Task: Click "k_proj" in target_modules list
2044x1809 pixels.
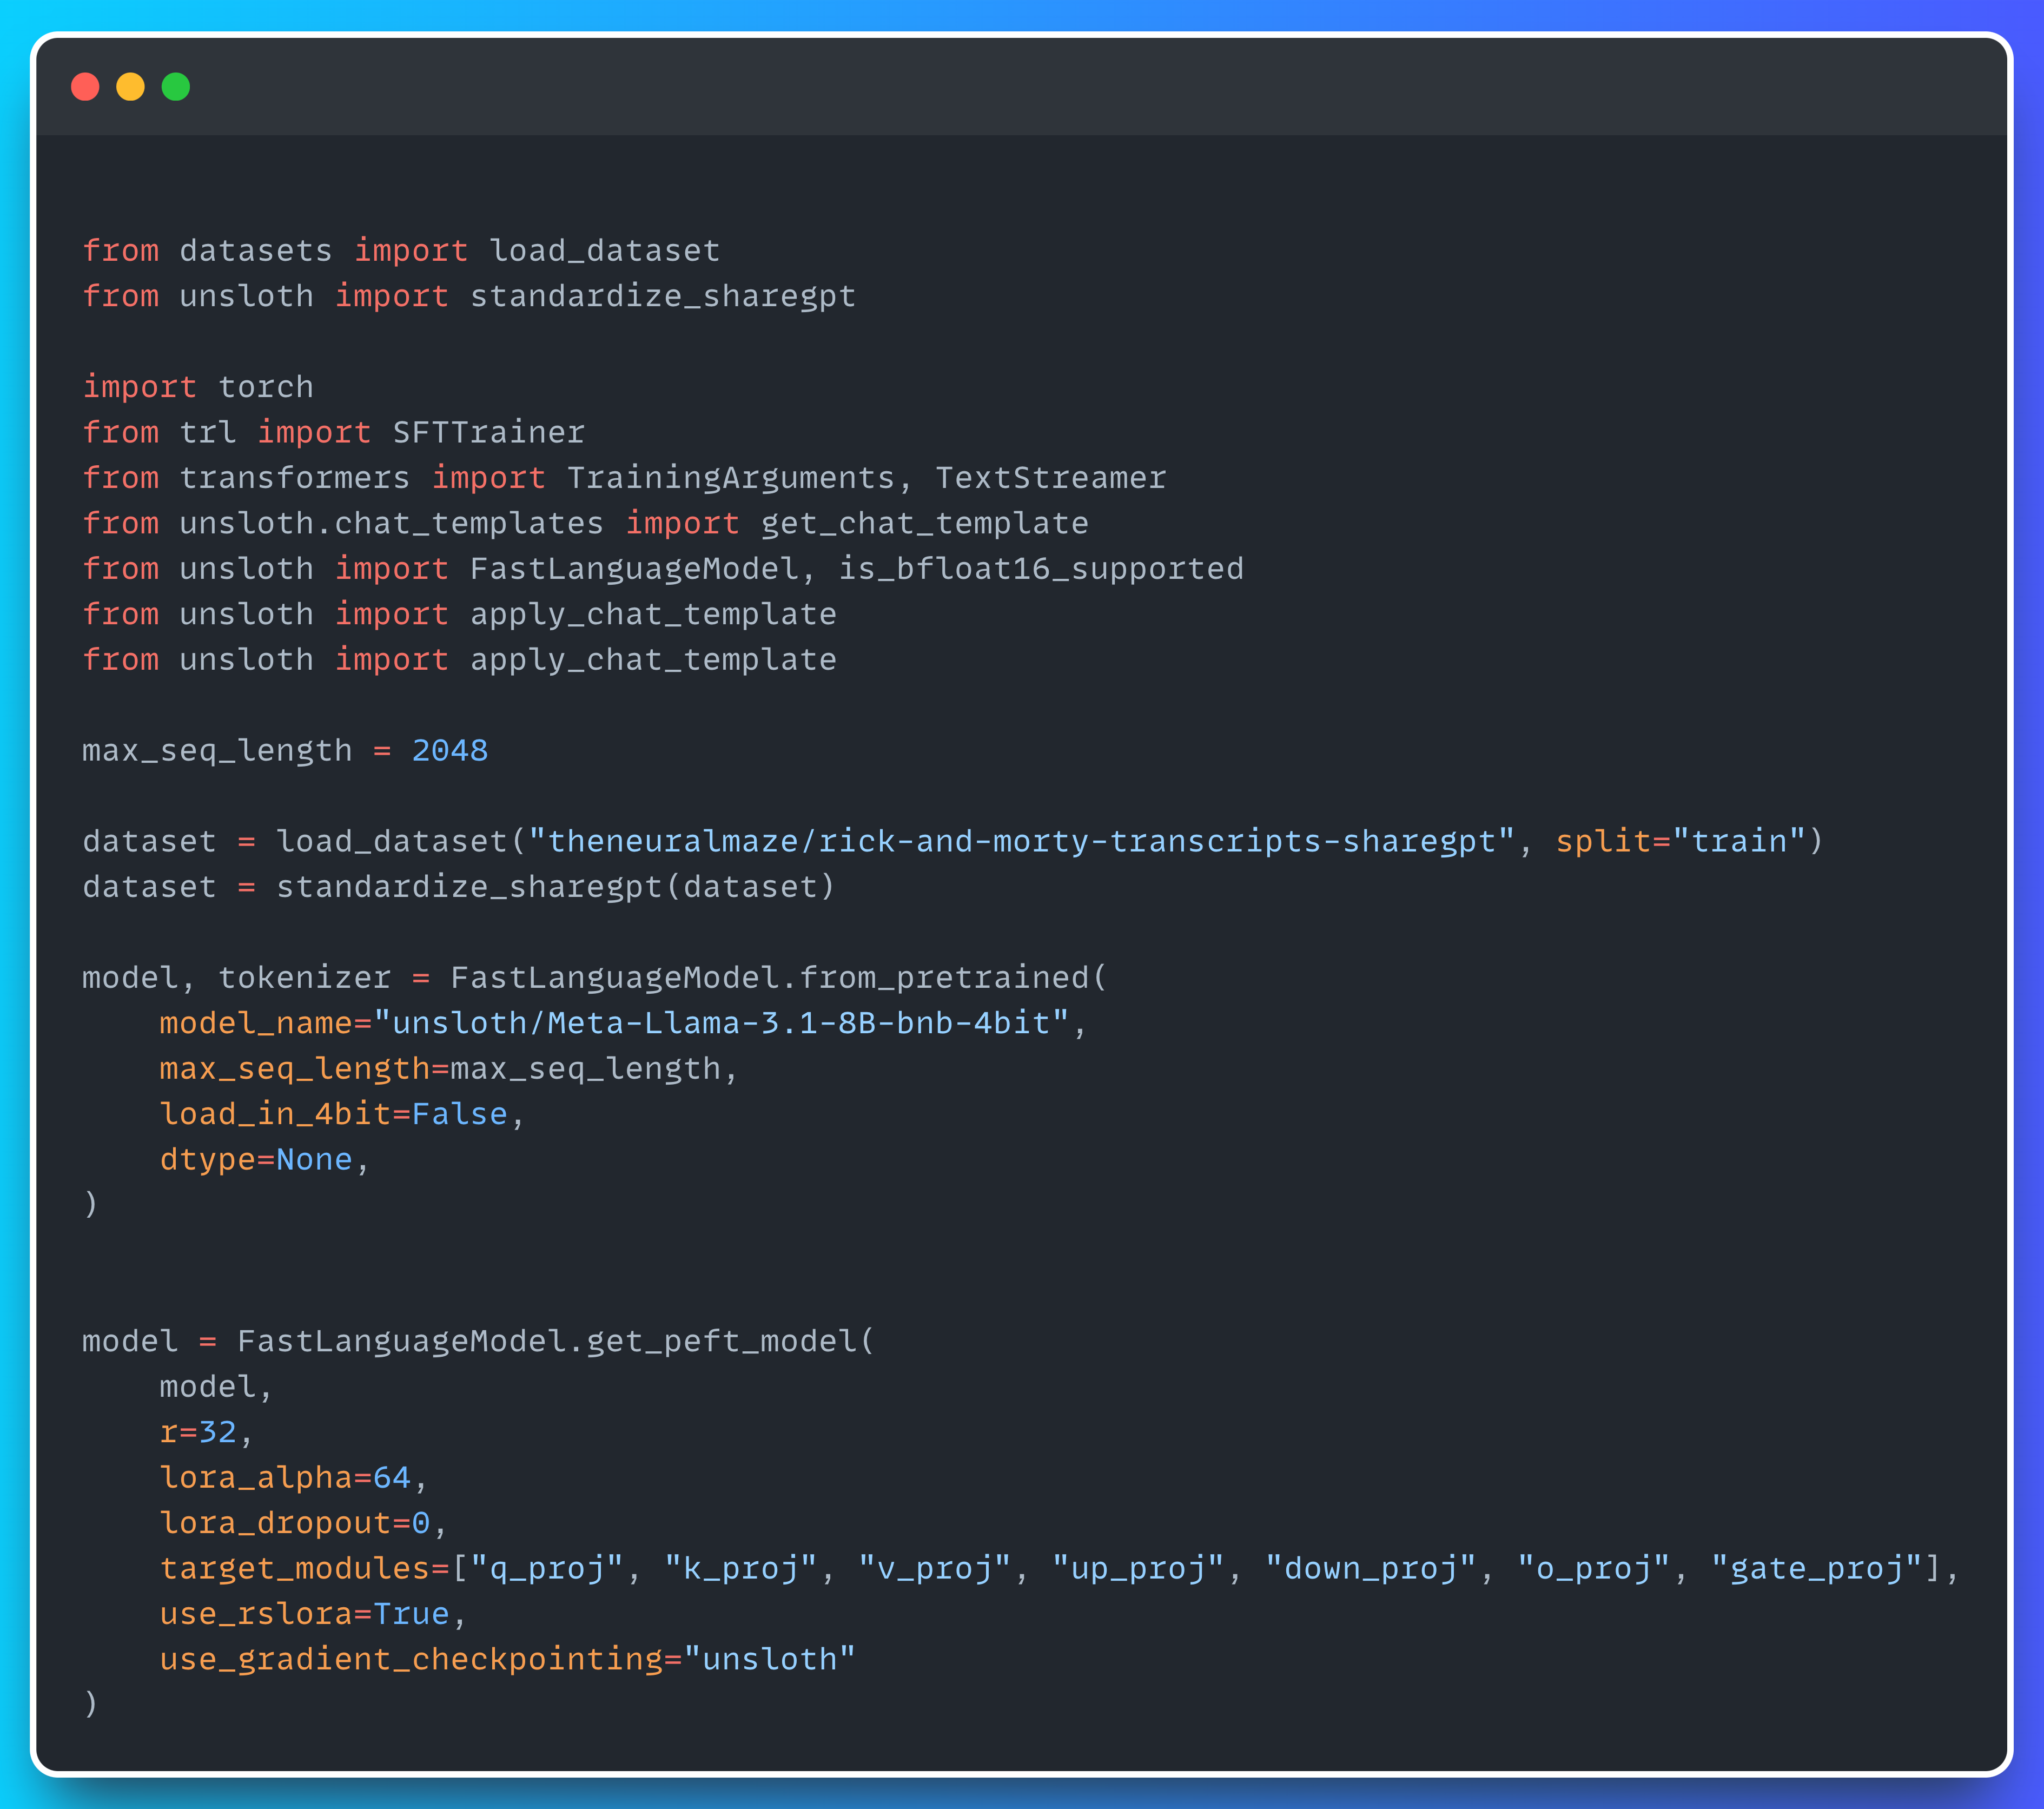Action: (x=741, y=1569)
